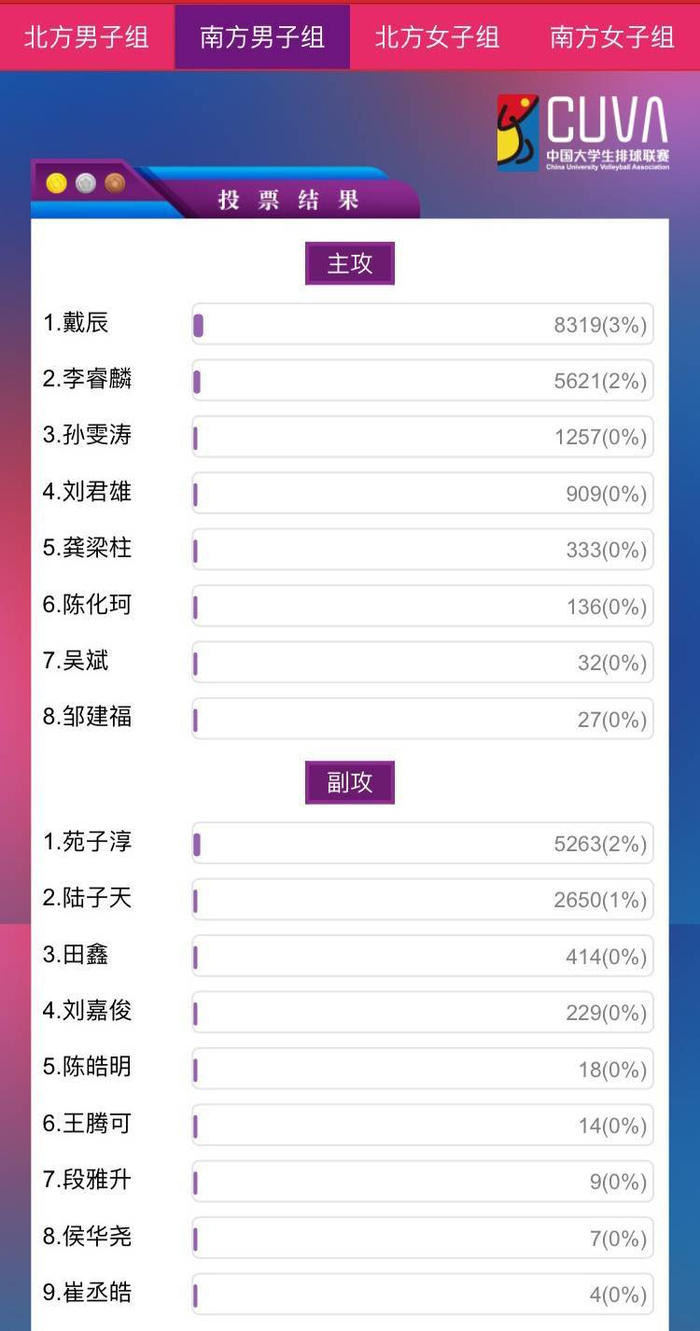Viewport: 700px width, 1331px height.
Task: Click 戴辰's vote progress bar
Action: click(422, 325)
